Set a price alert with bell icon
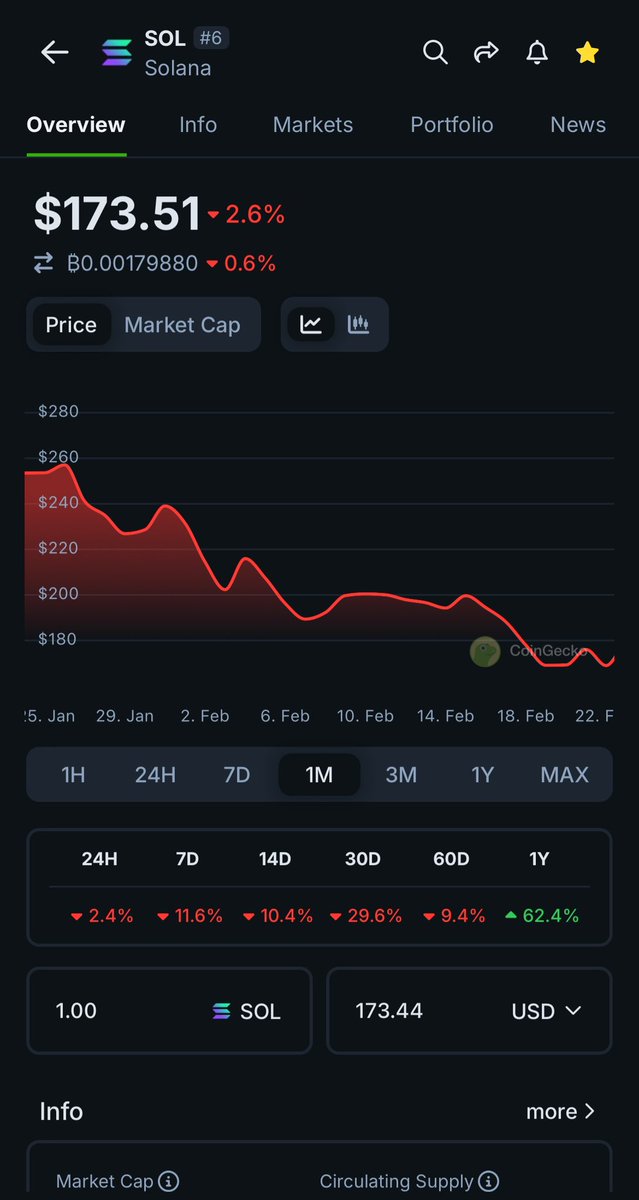639x1200 pixels. 537,52
